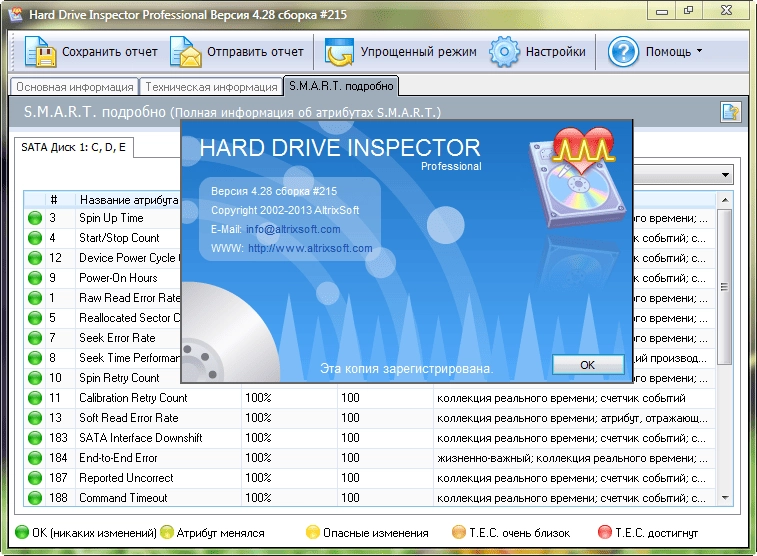
Task: Click the status icon for Device Power Cycle row
Action: 35,258
